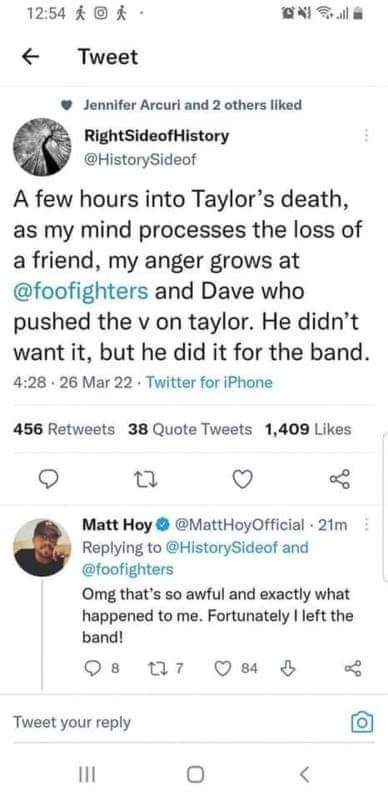View the 38 Quote Tweets
The height and width of the screenshot is (800, 388).
190,429
